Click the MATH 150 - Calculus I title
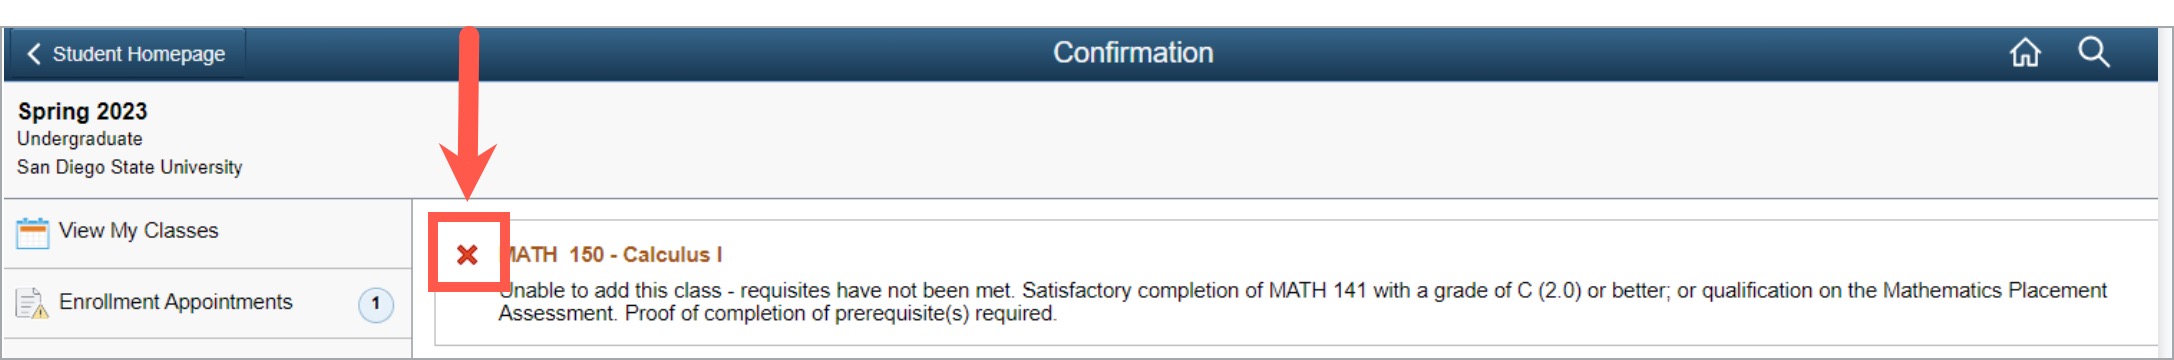 click(x=611, y=255)
